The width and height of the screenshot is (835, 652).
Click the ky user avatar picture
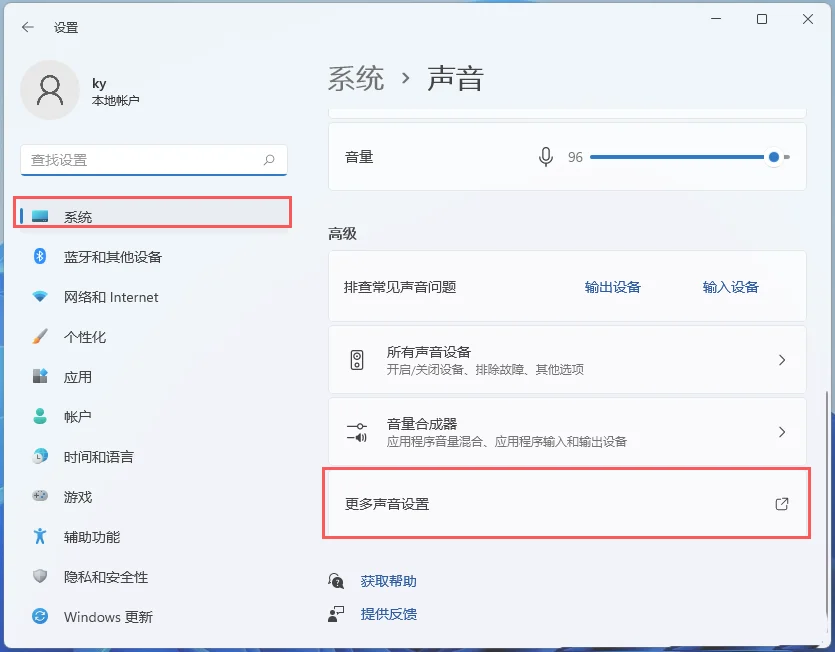[50, 90]
